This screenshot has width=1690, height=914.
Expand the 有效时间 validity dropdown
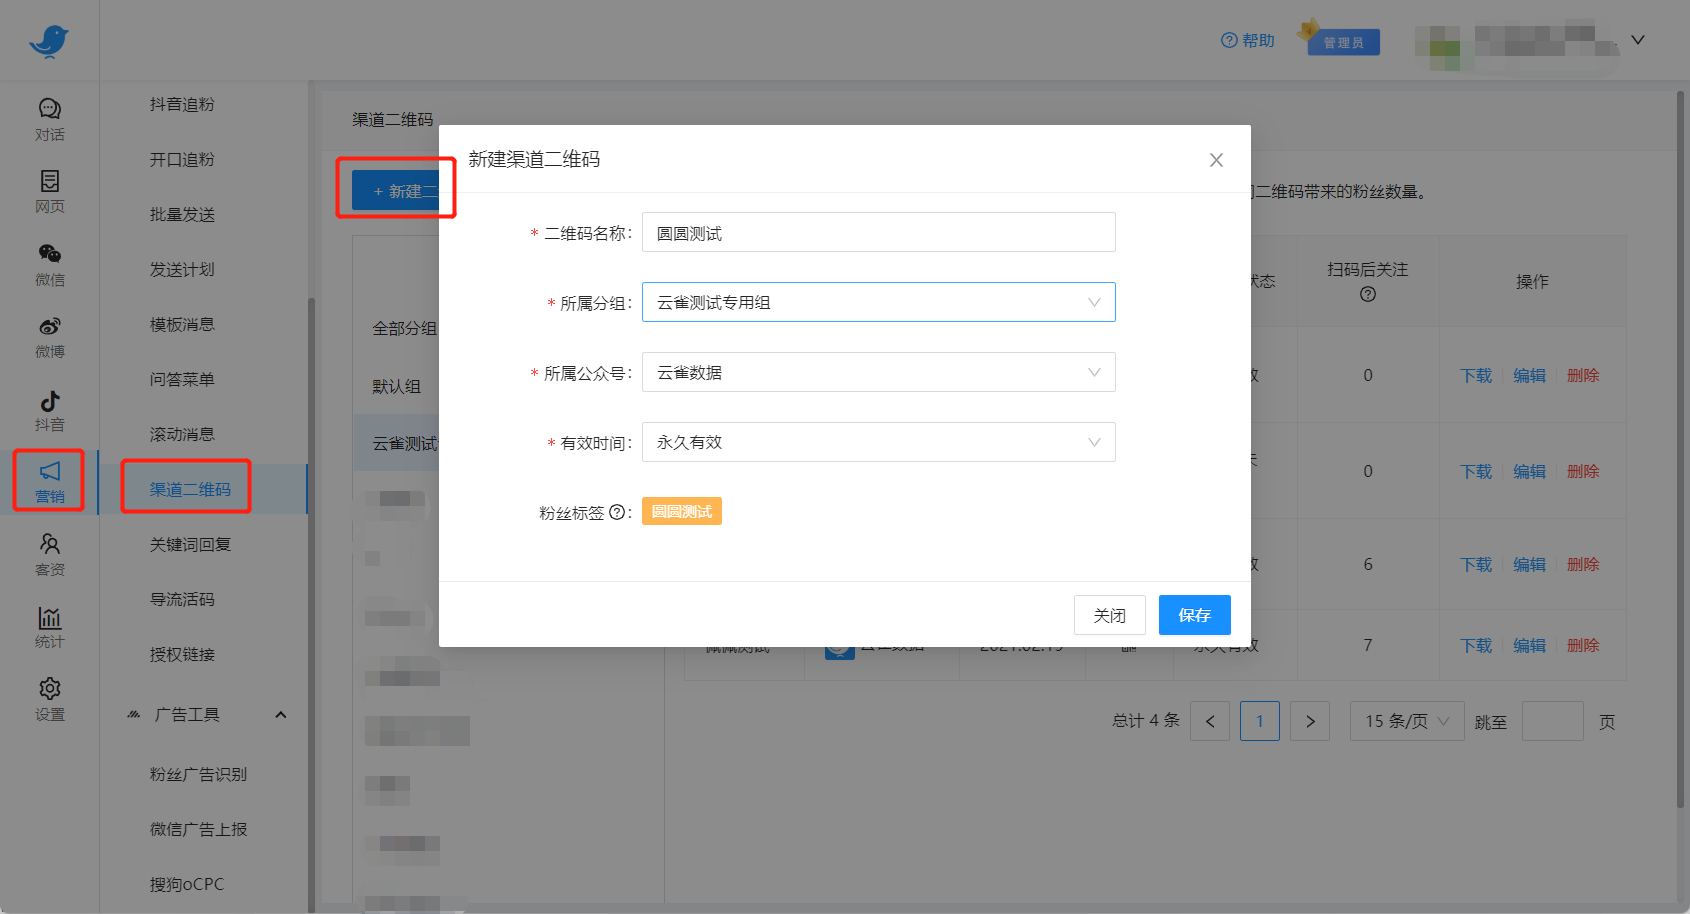click(x=878, y=442)
